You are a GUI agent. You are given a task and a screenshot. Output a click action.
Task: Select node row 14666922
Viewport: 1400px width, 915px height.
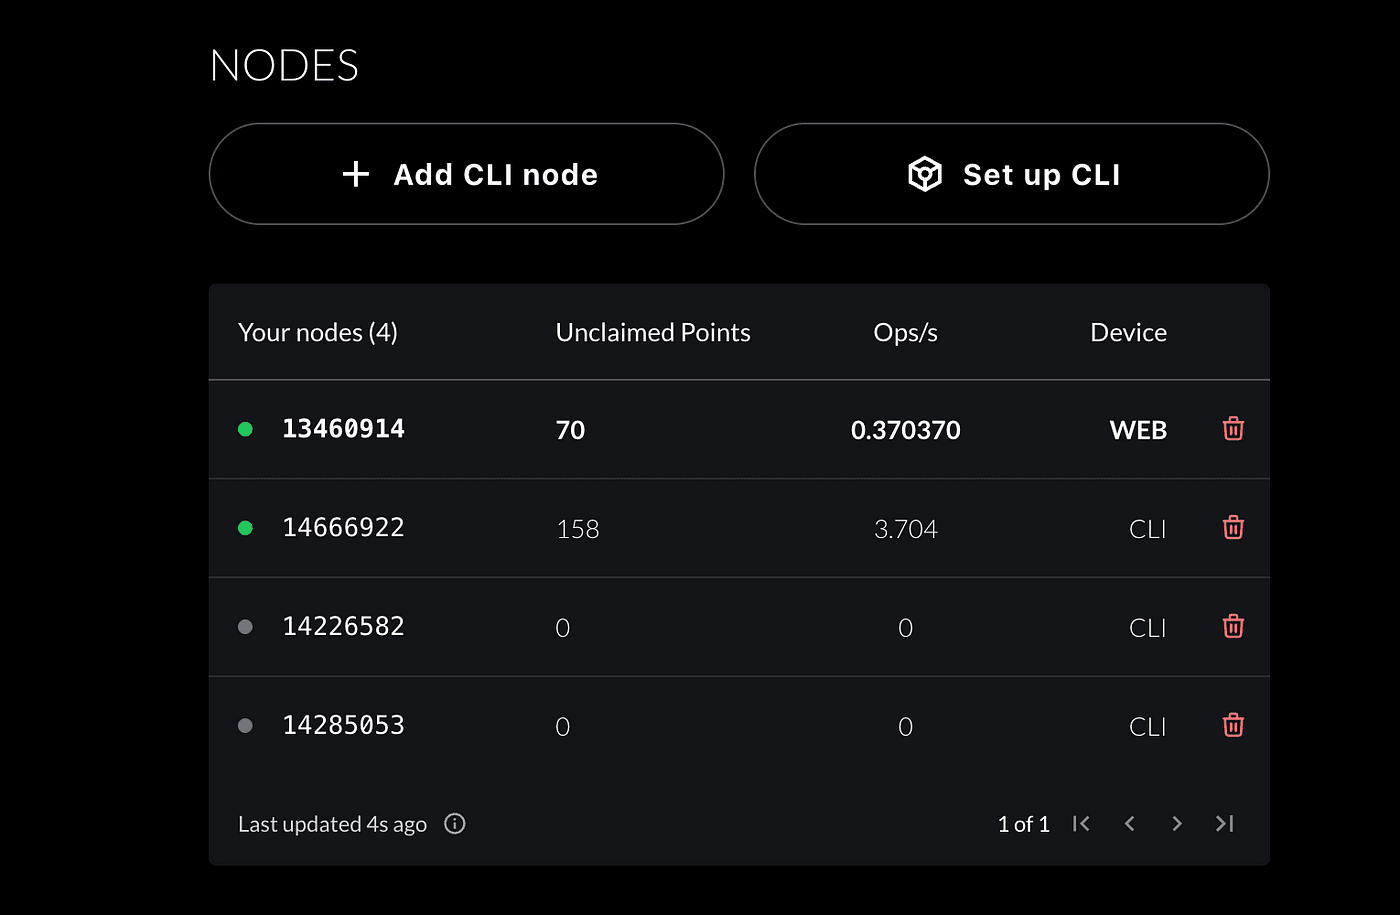(739, 528)
